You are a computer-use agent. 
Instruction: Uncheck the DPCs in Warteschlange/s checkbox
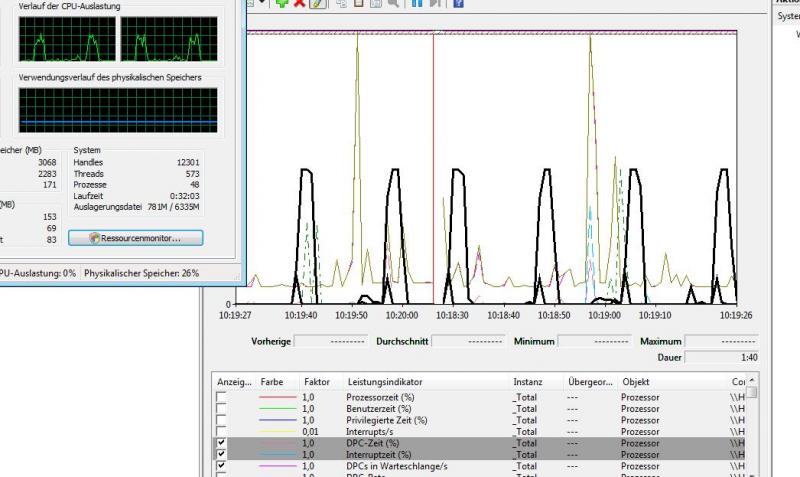pyautogui.click(x=221, y=466)
